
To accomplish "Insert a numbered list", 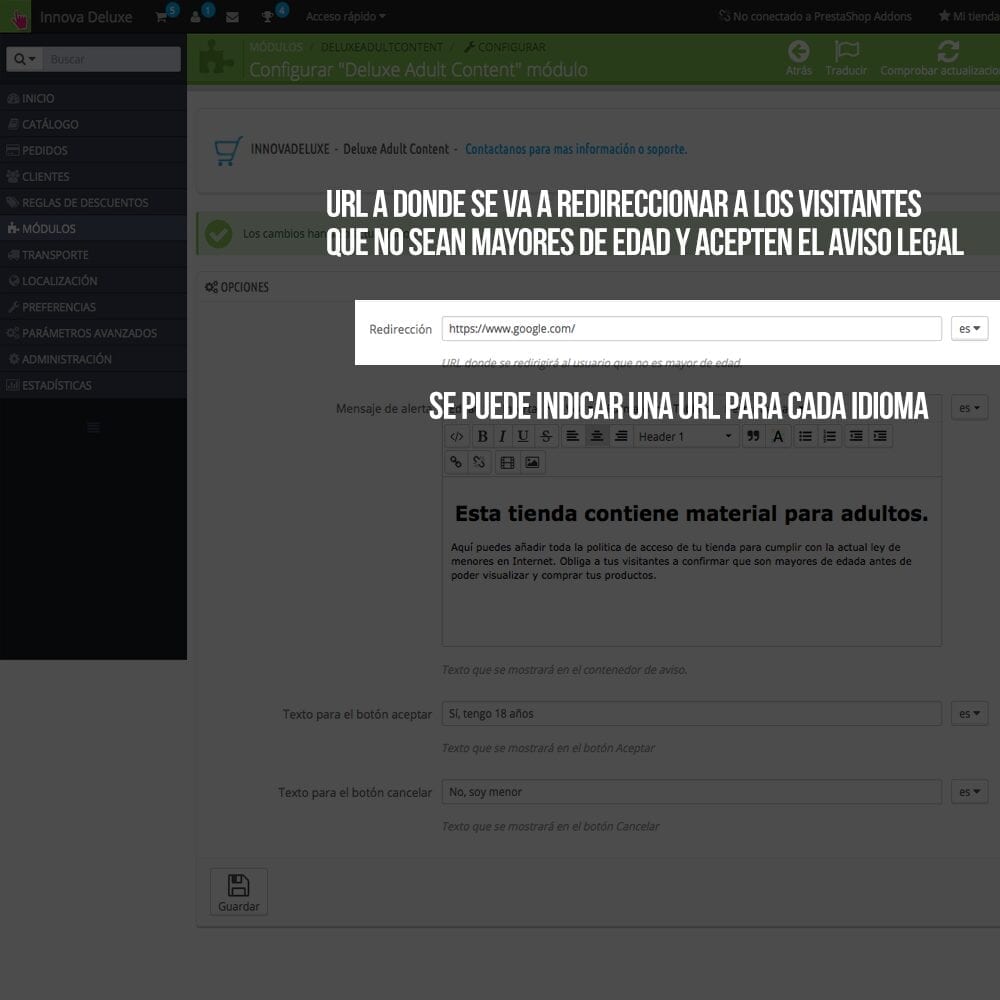I will pos(830,436).
